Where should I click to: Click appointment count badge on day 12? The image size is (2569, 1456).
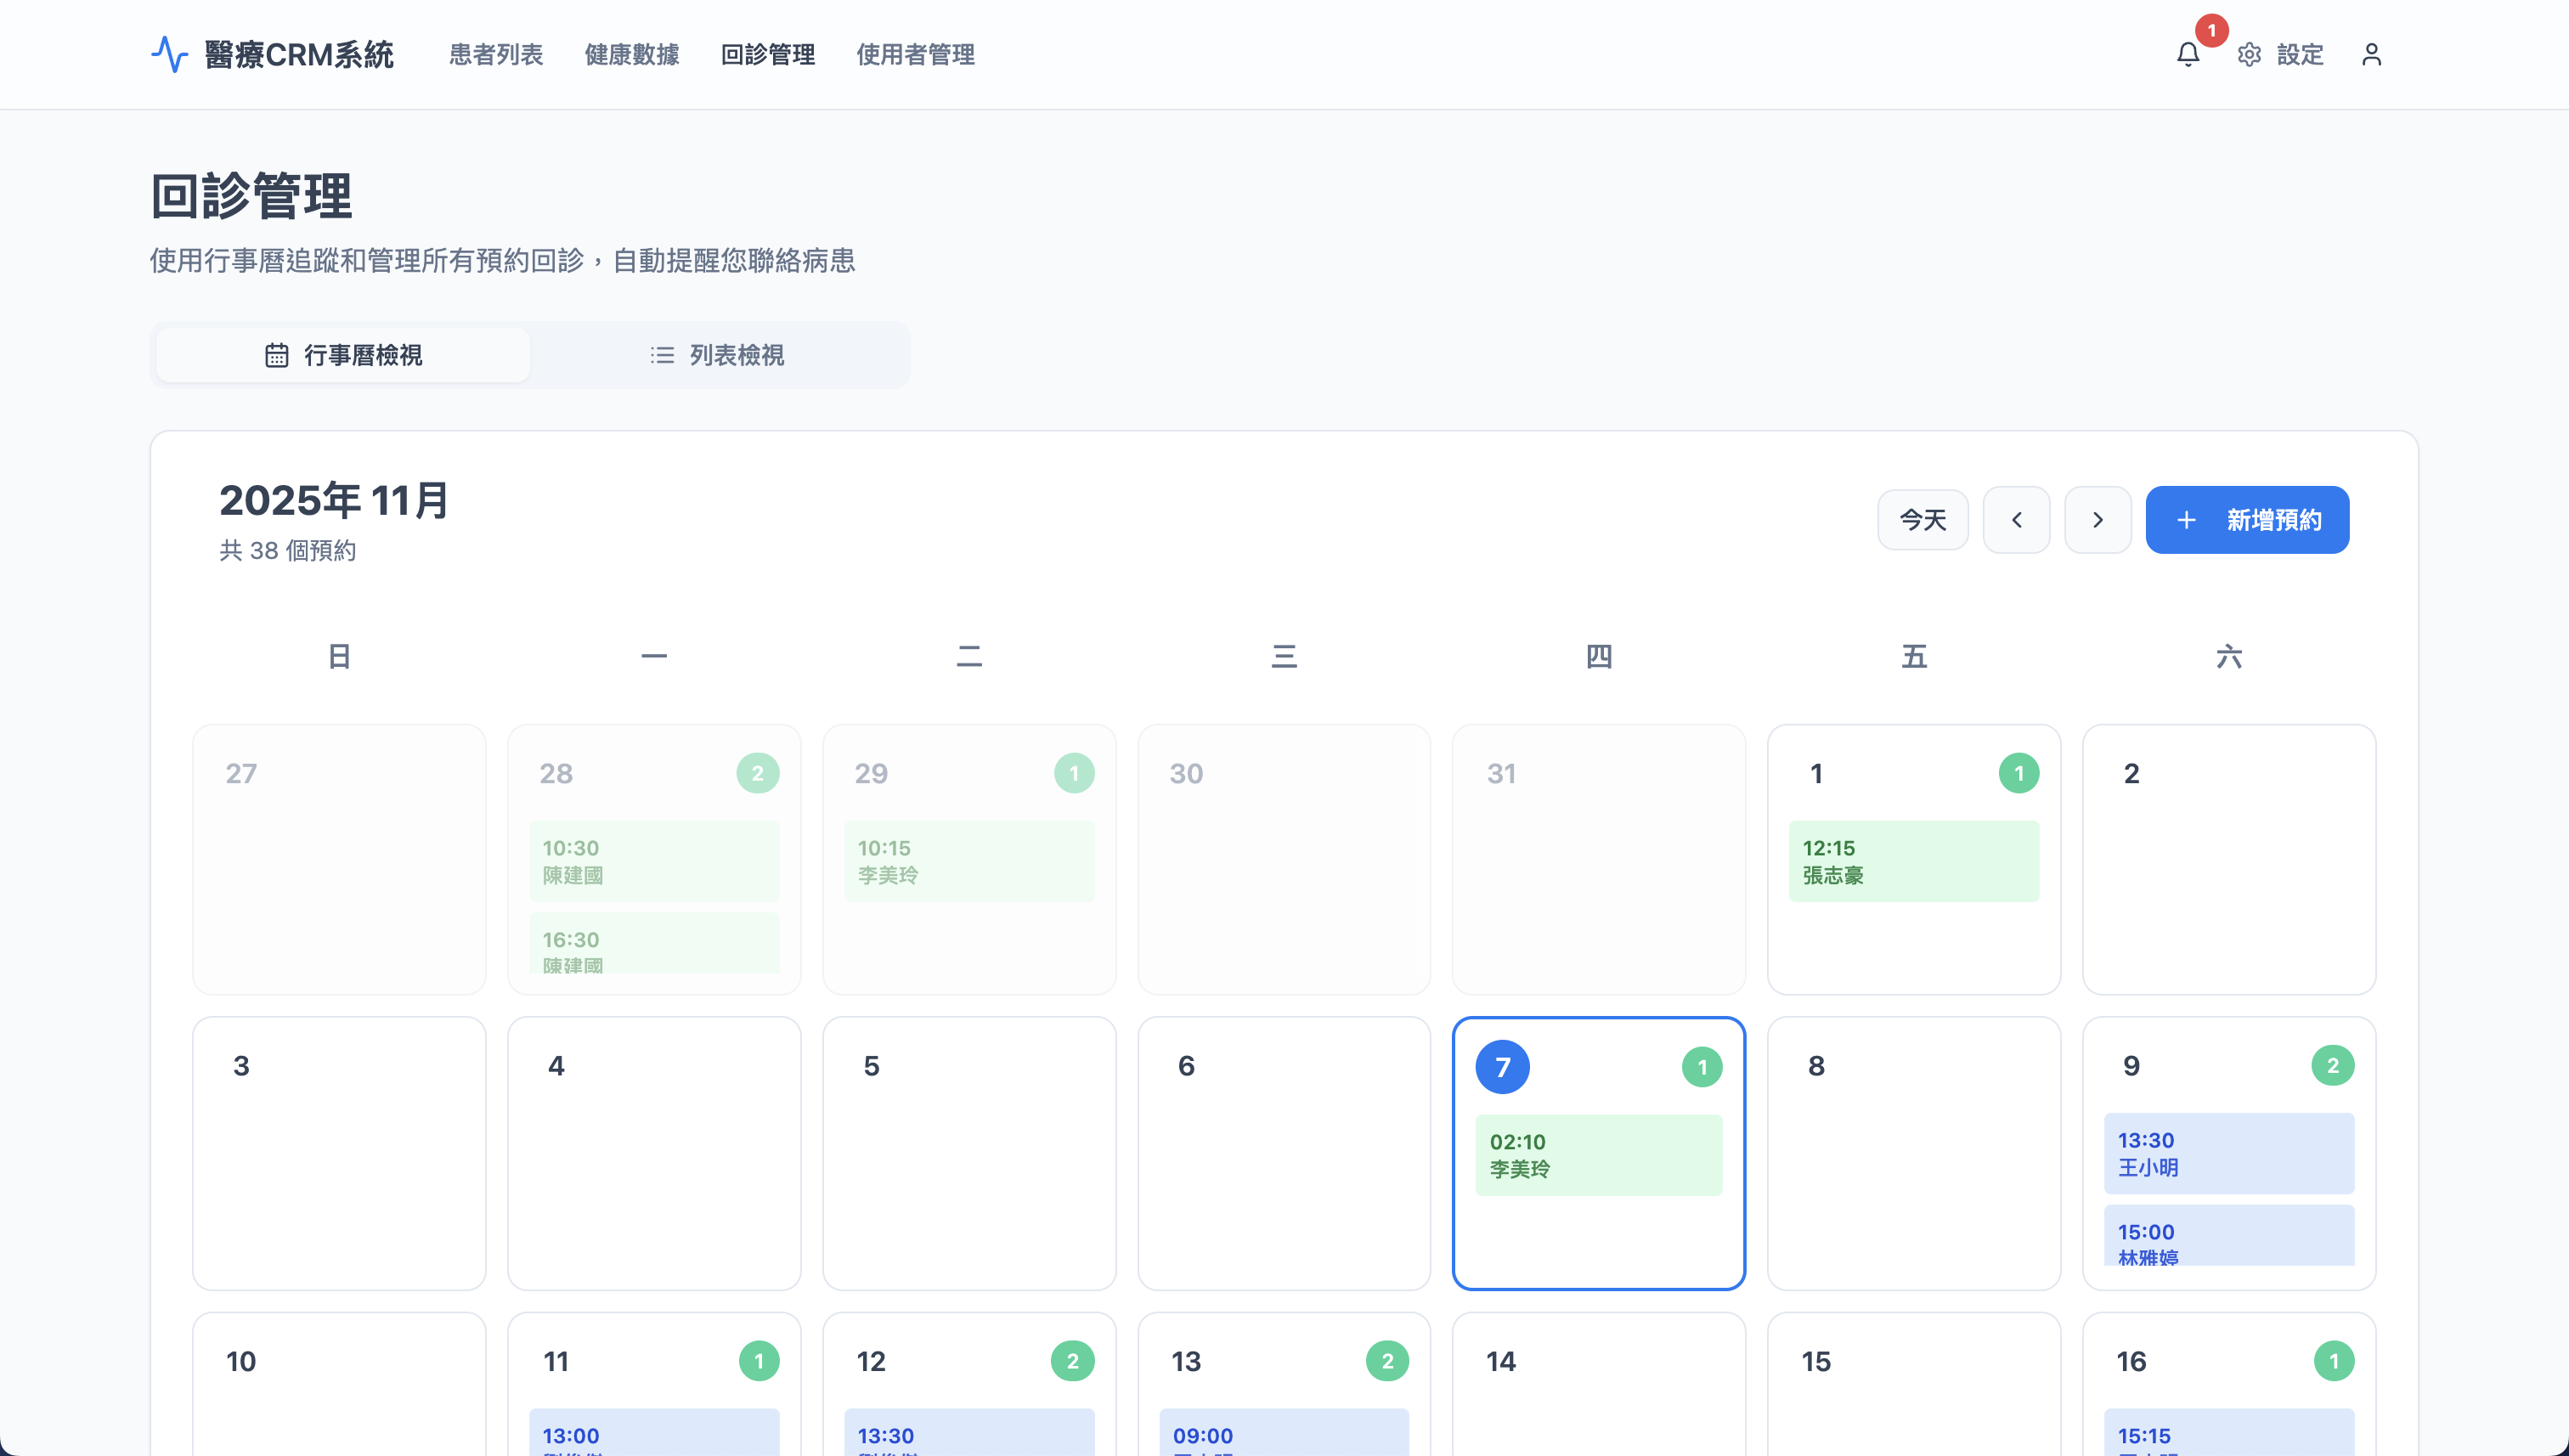click(1072, 1361)
